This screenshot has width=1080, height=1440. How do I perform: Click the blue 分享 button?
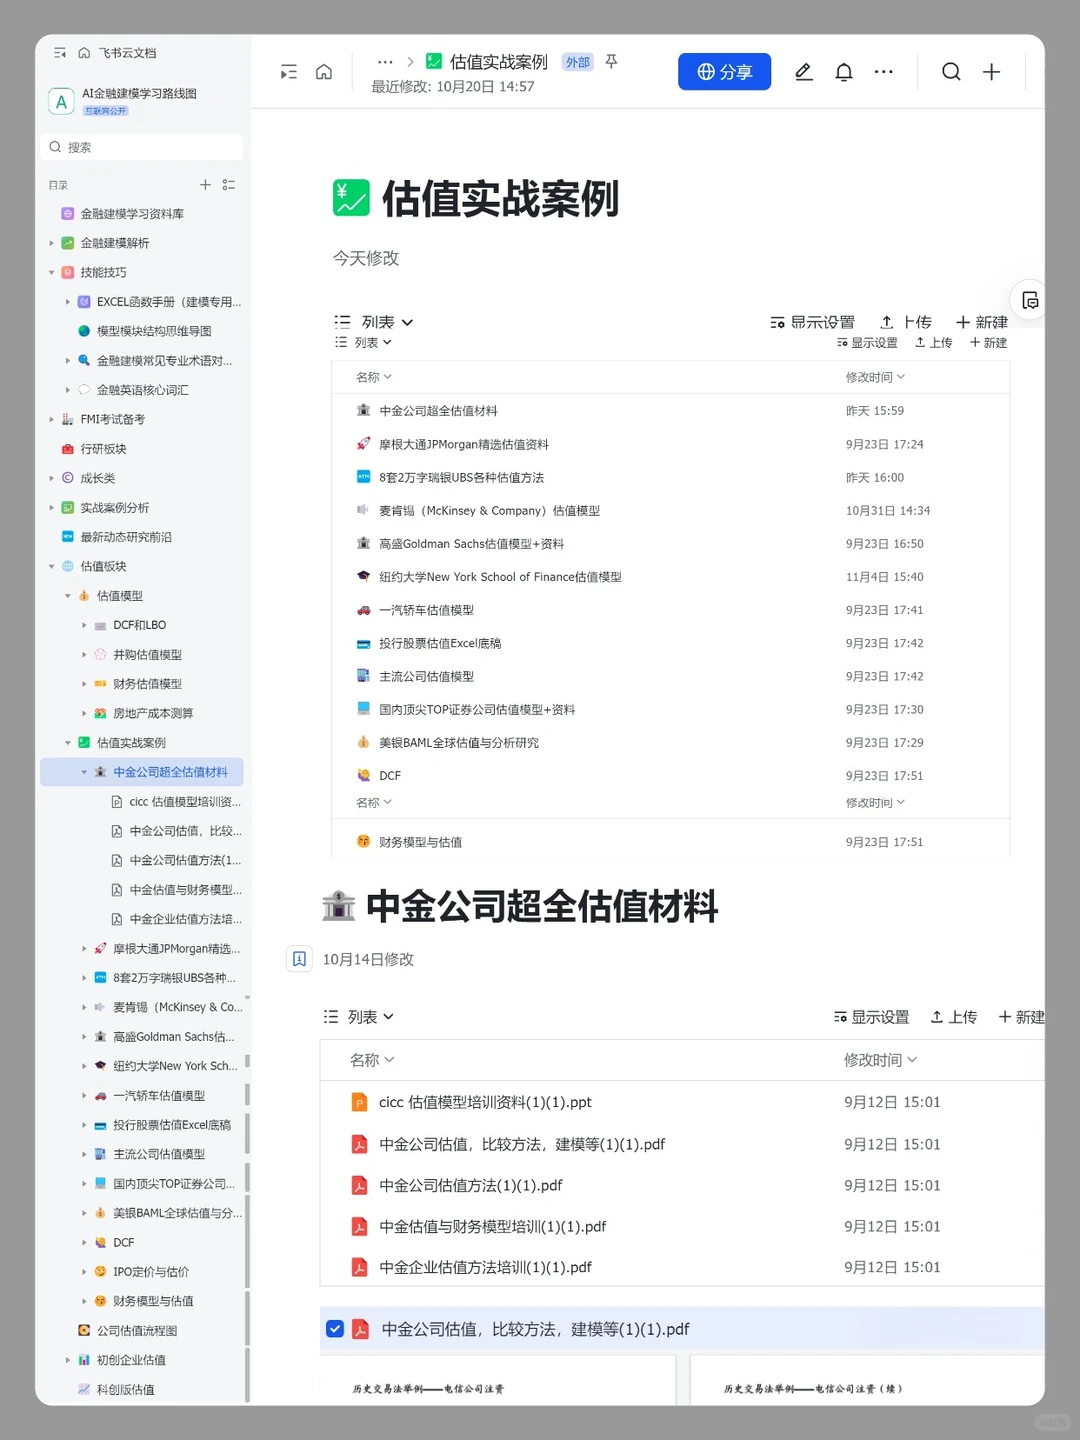click(724, 72)
